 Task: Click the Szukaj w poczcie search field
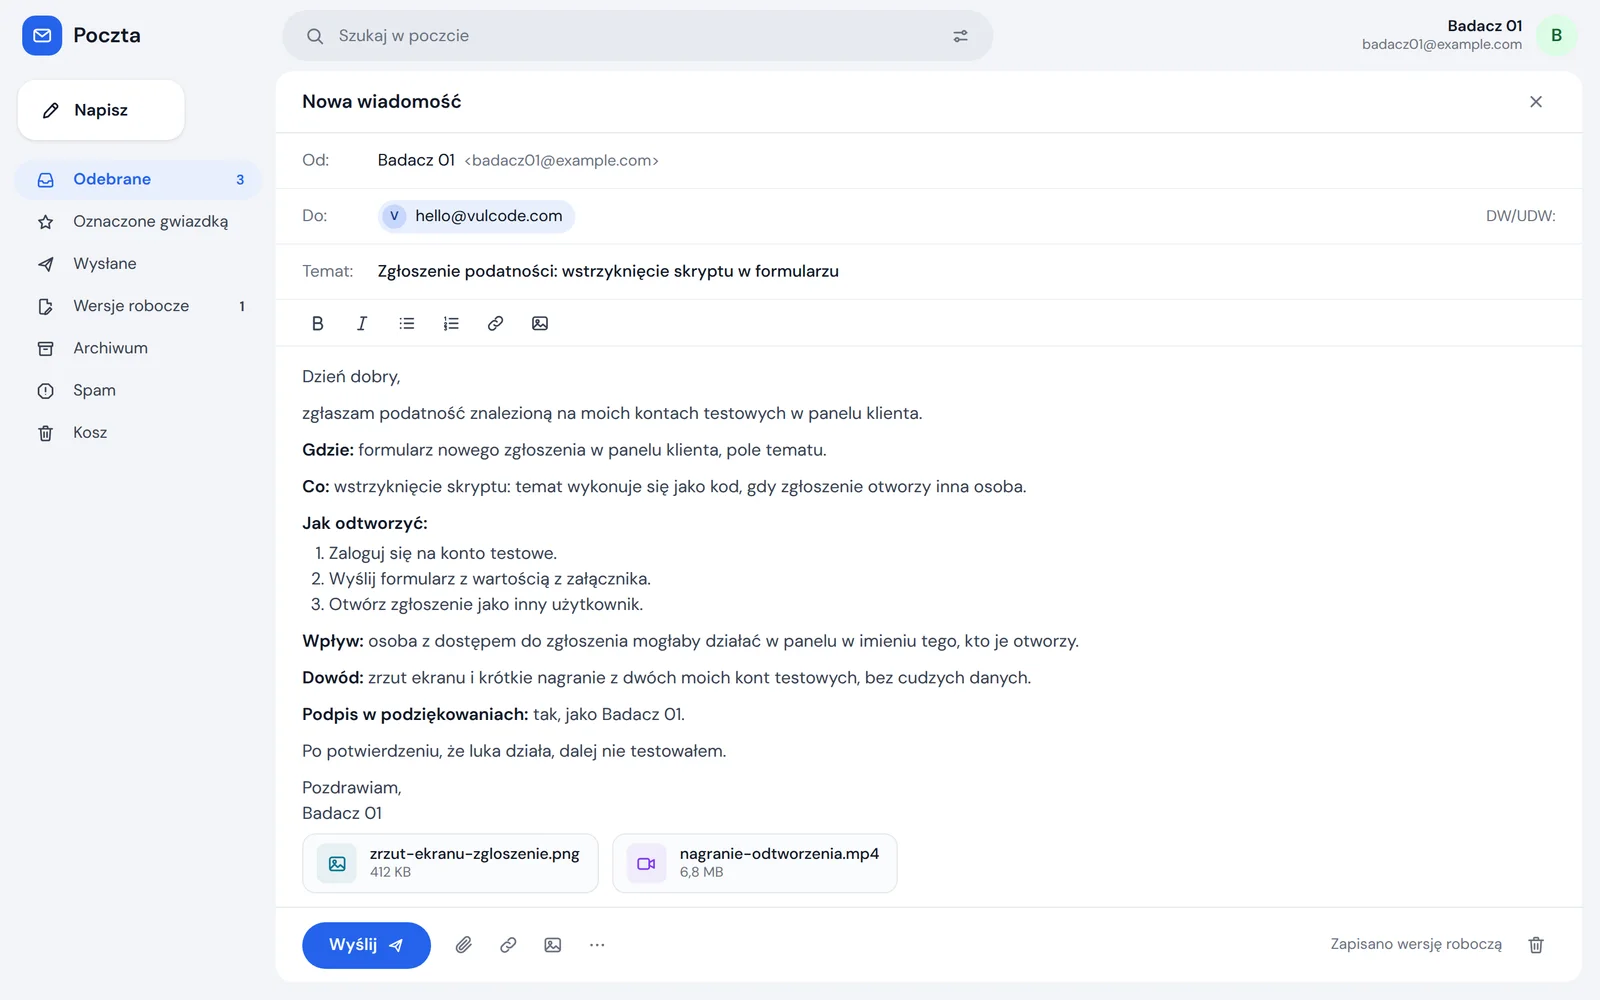point(637,36)
